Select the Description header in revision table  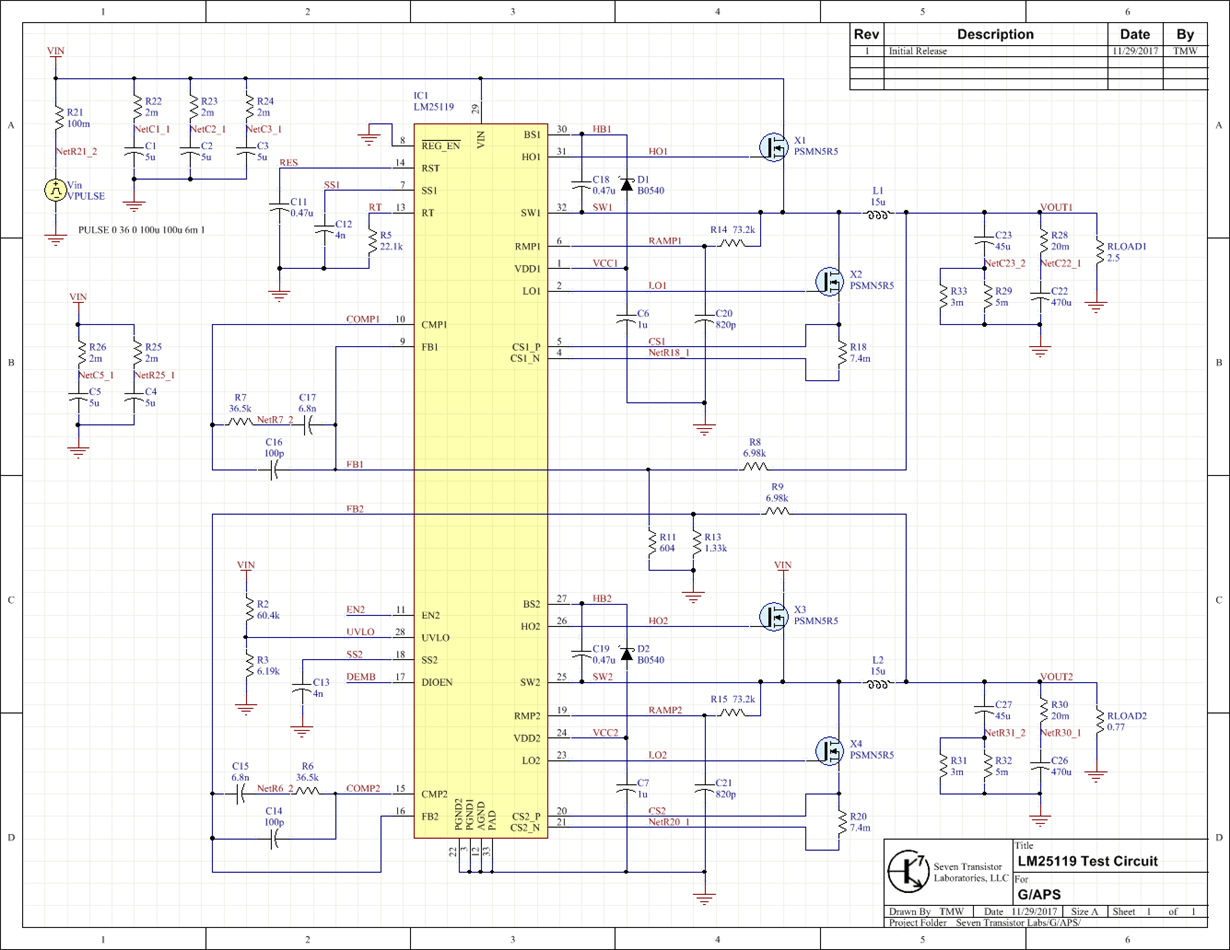995,34
